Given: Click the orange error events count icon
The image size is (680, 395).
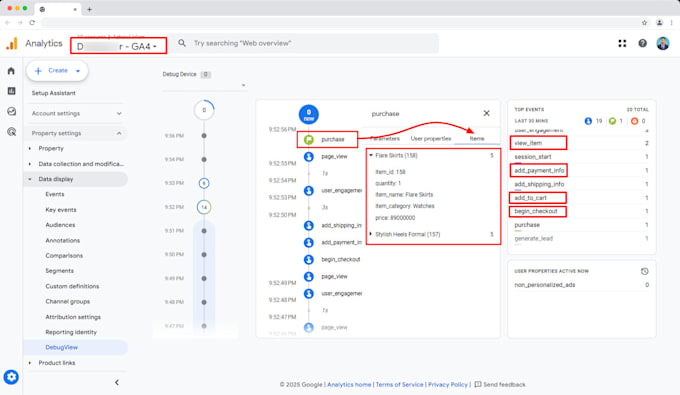Looking at the screenshot, I should click(634, 121).
